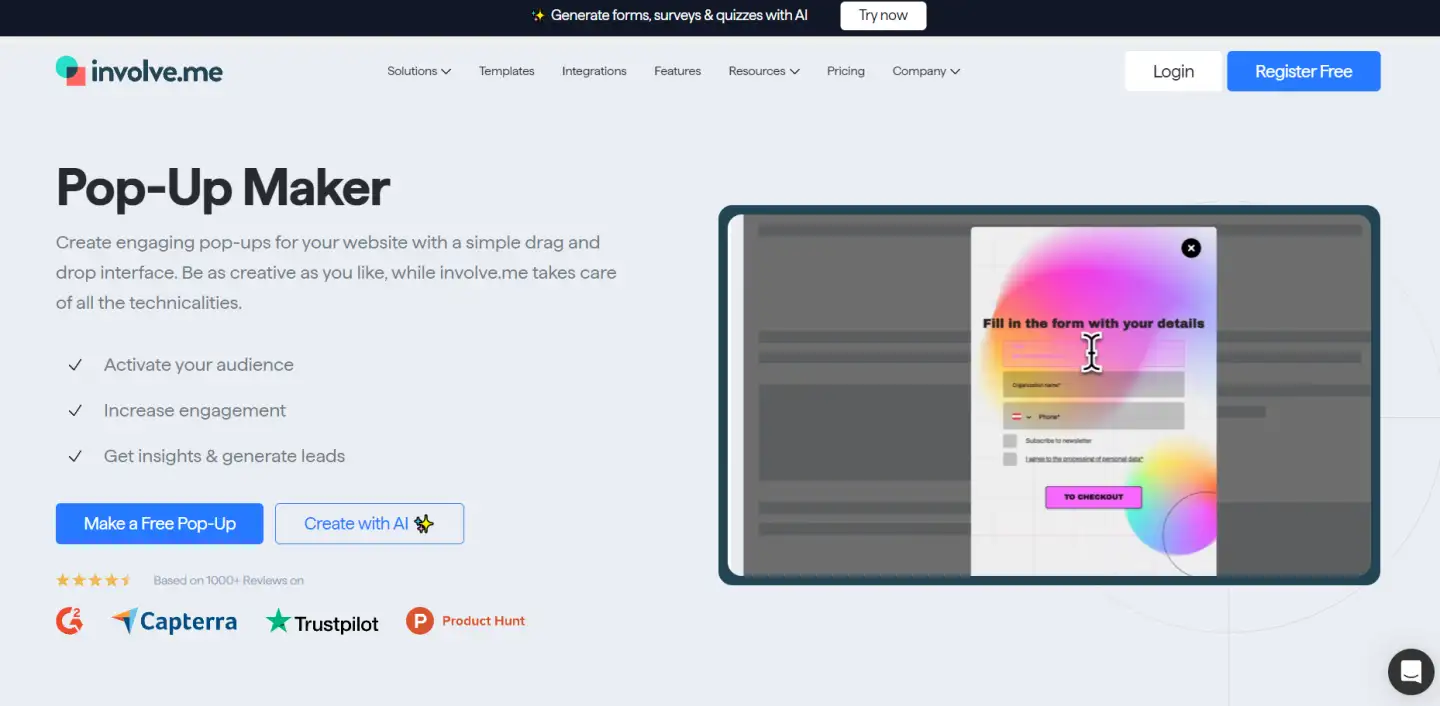Click the star rating icons

pos(93,580)
